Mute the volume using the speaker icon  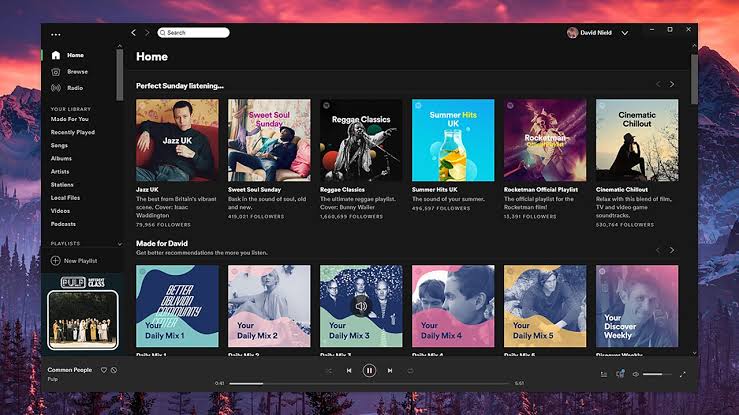tap(636, 374)
